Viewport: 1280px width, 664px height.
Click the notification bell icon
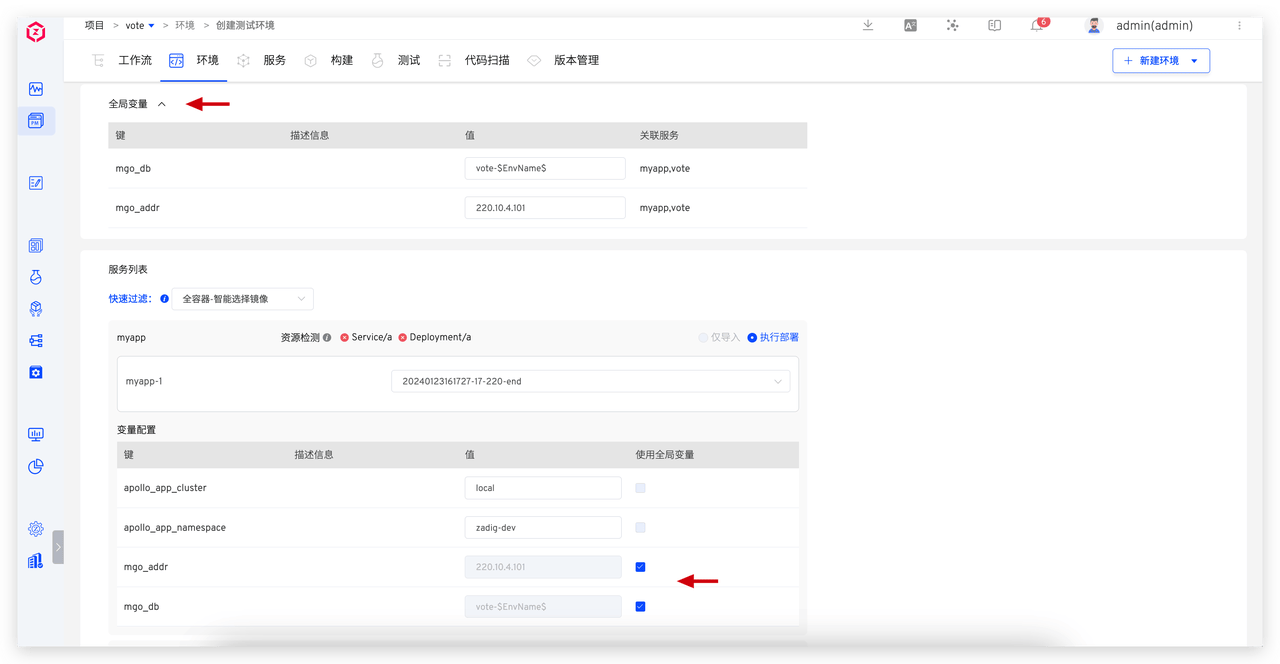coord(1037,26)
